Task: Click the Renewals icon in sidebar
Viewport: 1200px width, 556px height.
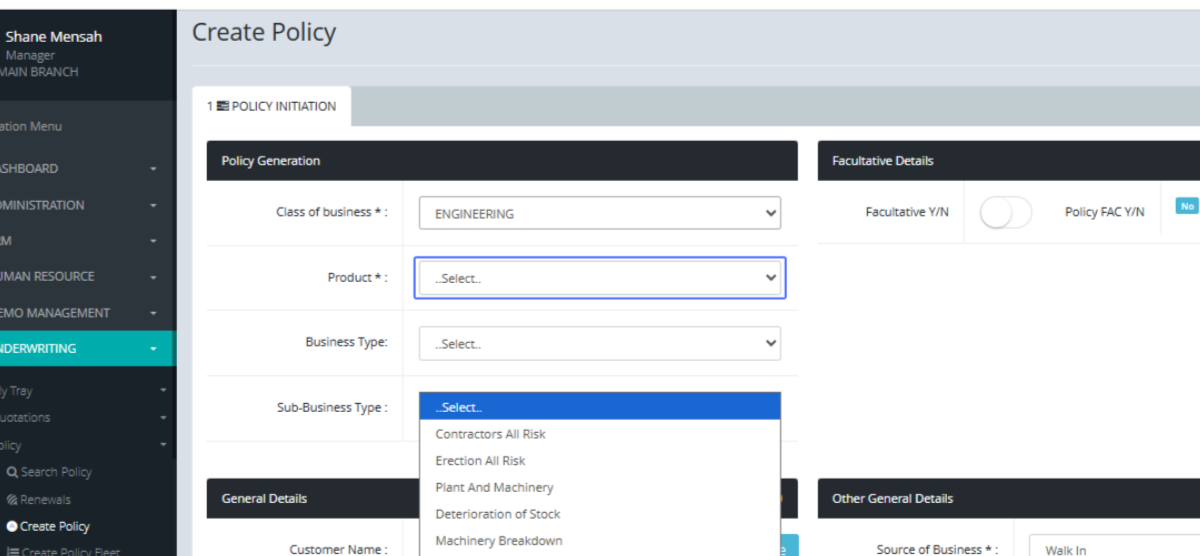Action: click(12, 499)
